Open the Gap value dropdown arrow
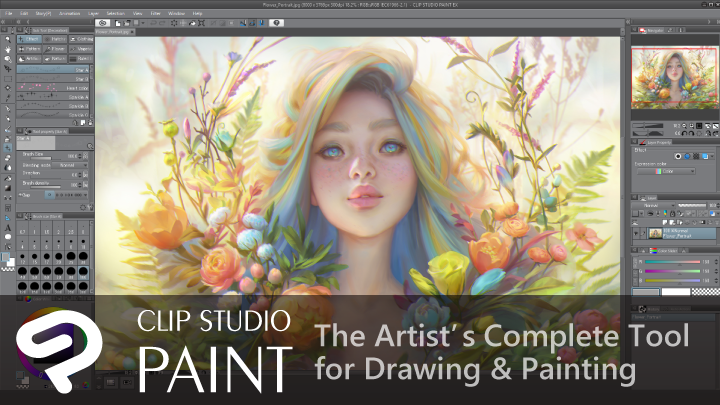The width and height of the screenshot is (720, 405). [85, 195]
